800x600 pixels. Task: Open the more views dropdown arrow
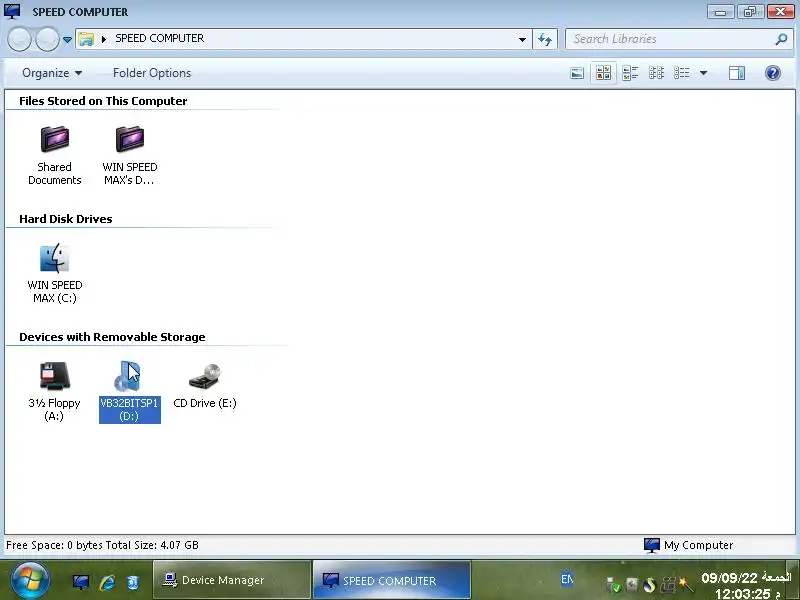point(703,73)
